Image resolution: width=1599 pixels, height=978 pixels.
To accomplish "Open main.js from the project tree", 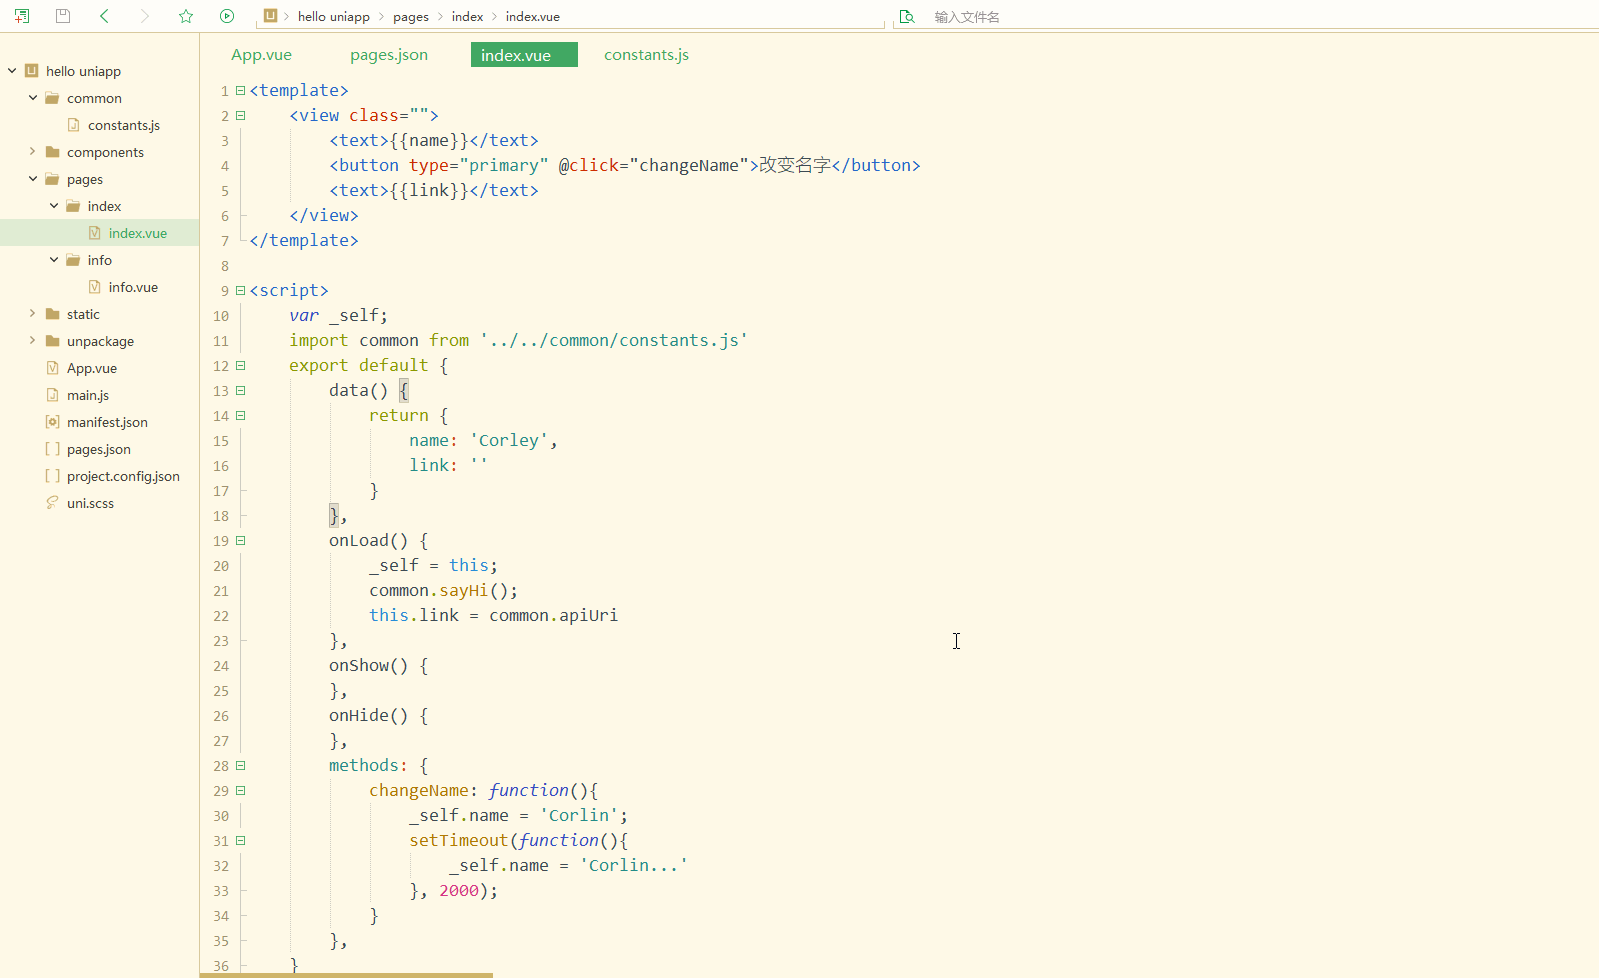I will click(88, 395).
